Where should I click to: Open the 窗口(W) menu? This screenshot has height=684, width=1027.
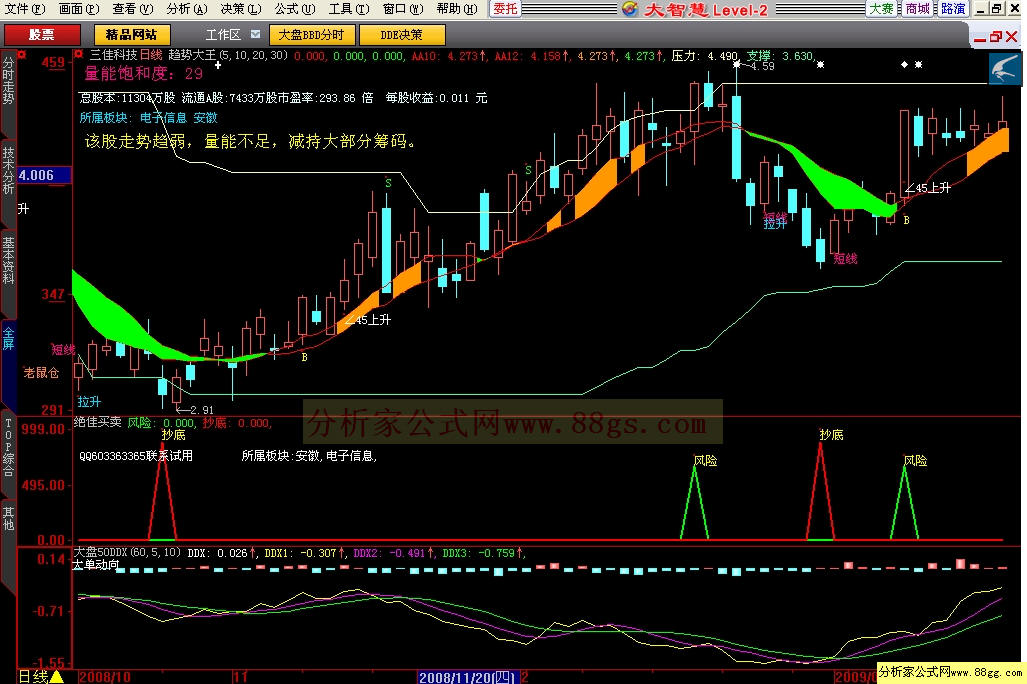[x=402, y=9]
